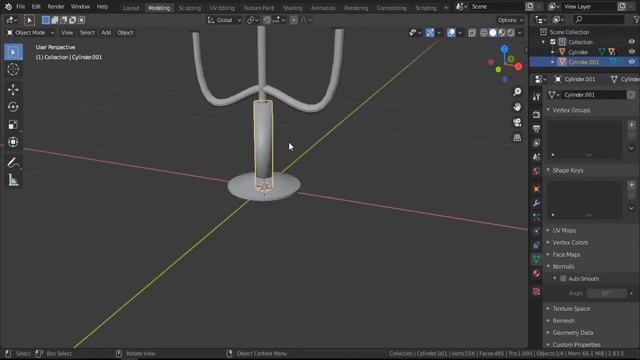
Task: Toggle visibility eye for Cylinder
Action: click(631, 52)
